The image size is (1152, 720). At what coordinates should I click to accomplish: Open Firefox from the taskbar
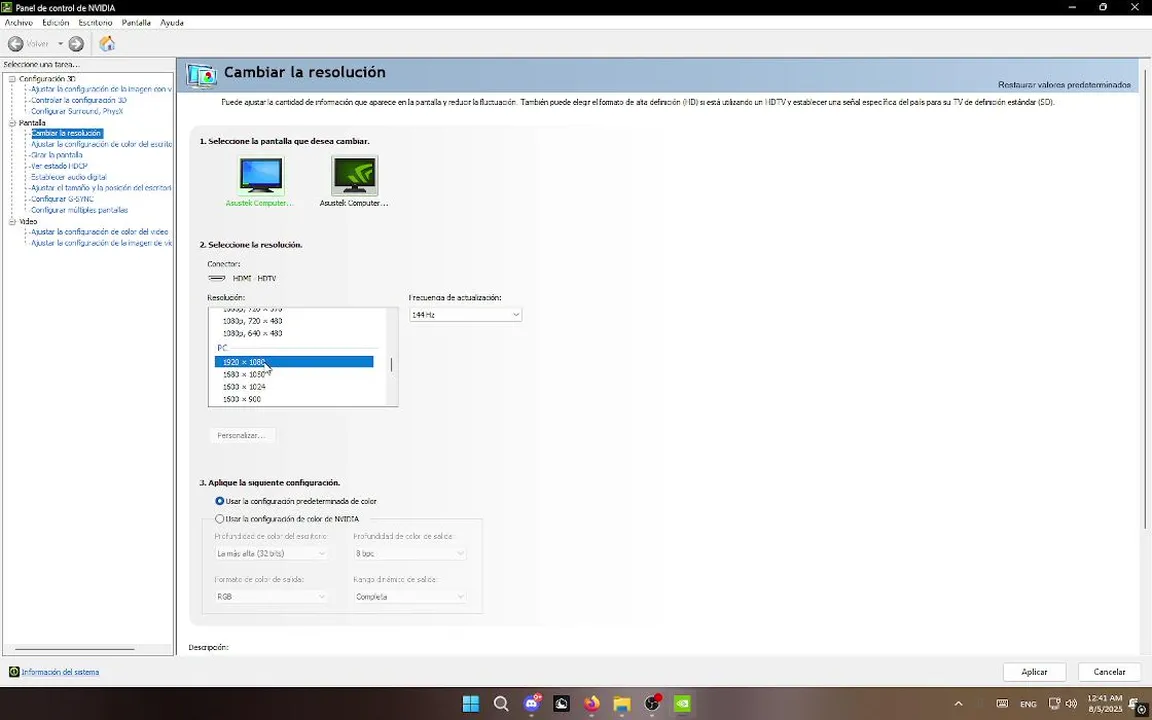click(591, 704)
